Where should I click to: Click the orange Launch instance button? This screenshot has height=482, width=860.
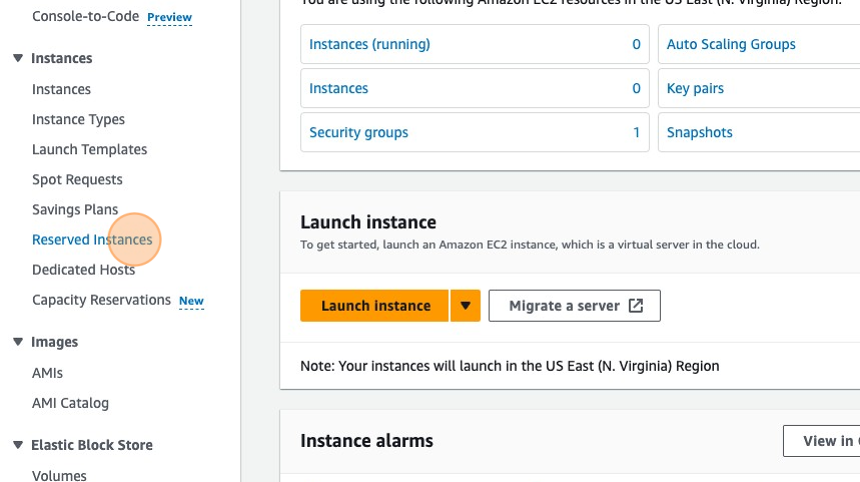(x=375, y=306)
